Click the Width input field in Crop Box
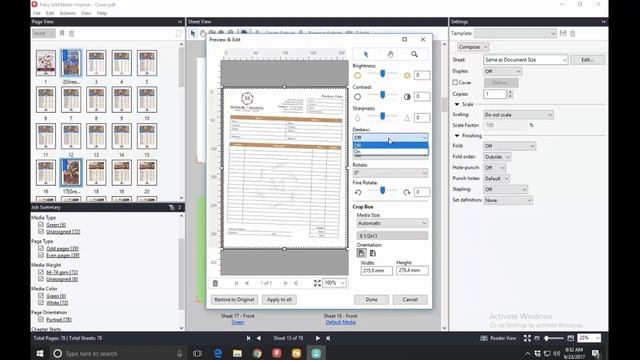The width and height of the screenshot is (640, 360). (x=376, y=270)
